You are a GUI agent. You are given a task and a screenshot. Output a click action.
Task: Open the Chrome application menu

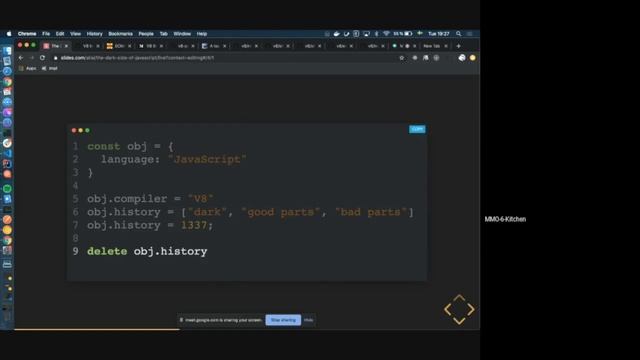pyautogui.click(x=27, y=34)
